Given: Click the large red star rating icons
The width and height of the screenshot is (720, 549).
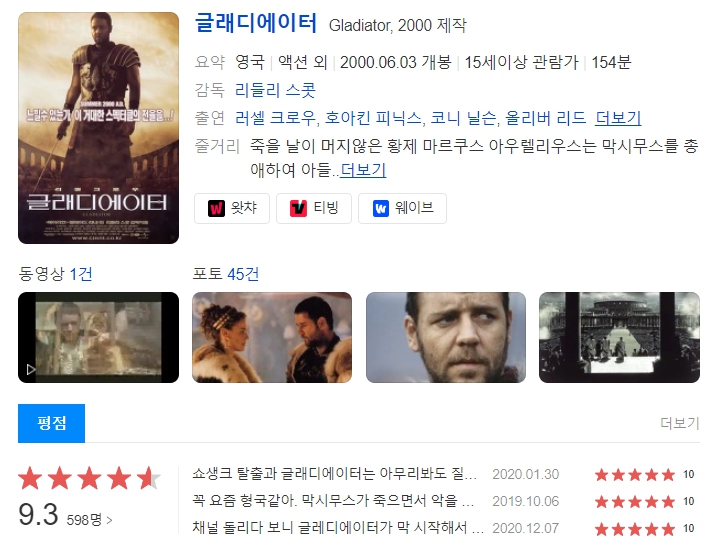Looking at the screenshot, I should pos(89,478).
